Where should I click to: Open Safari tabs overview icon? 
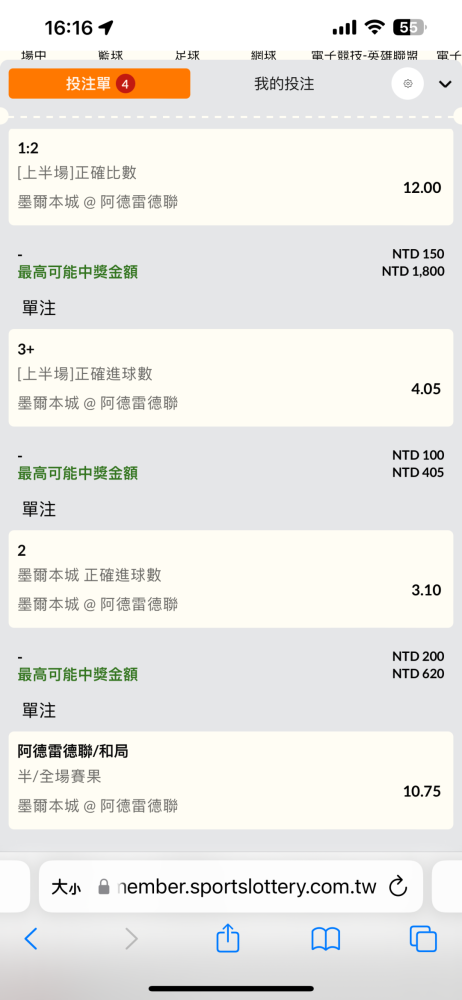[x=423, y=939]
